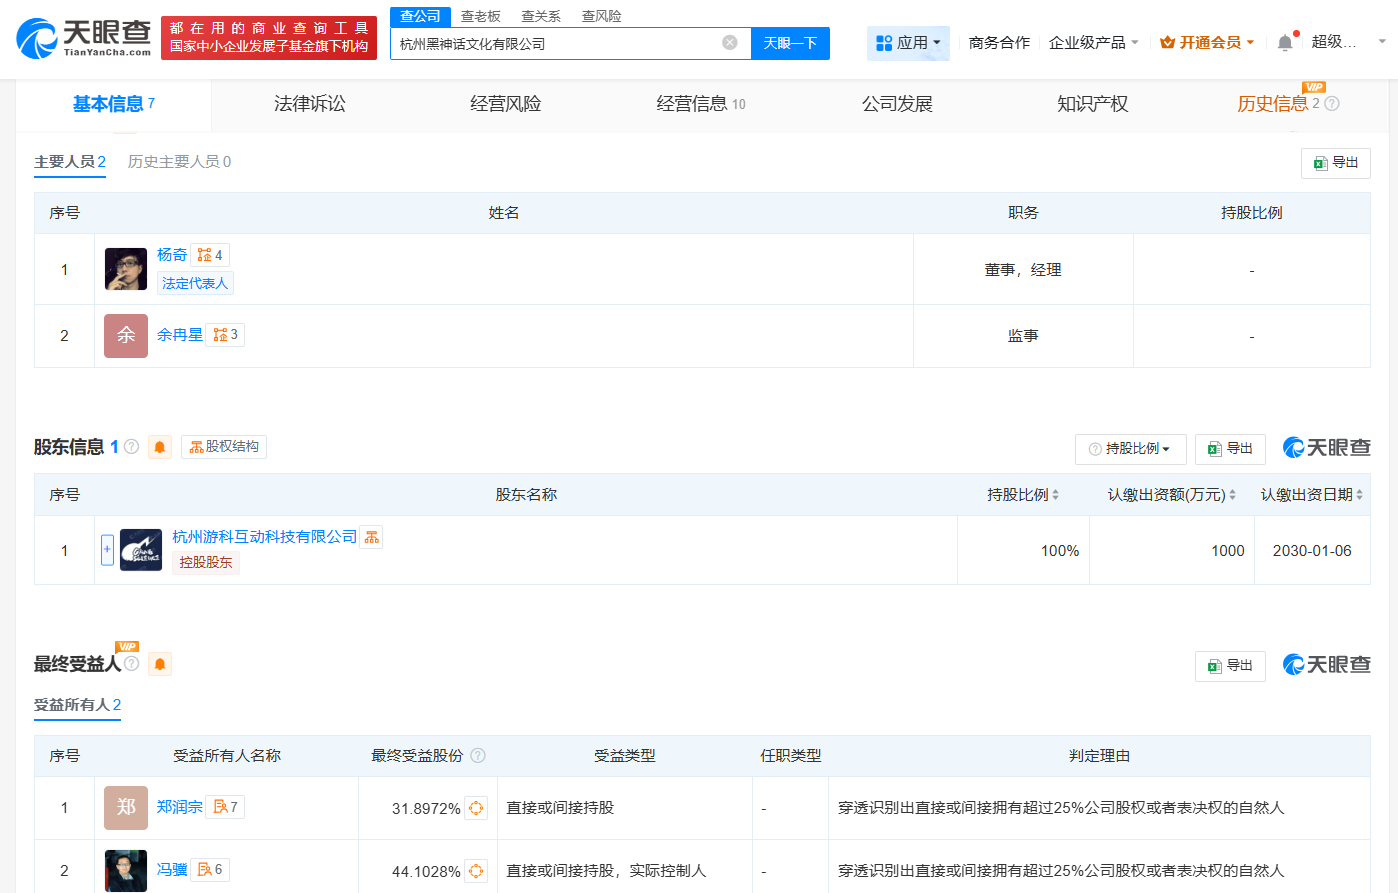Open the 应用 dropdown in the top bar
The height and width of the screenshot is (893, 1398).
coord(908,42)
